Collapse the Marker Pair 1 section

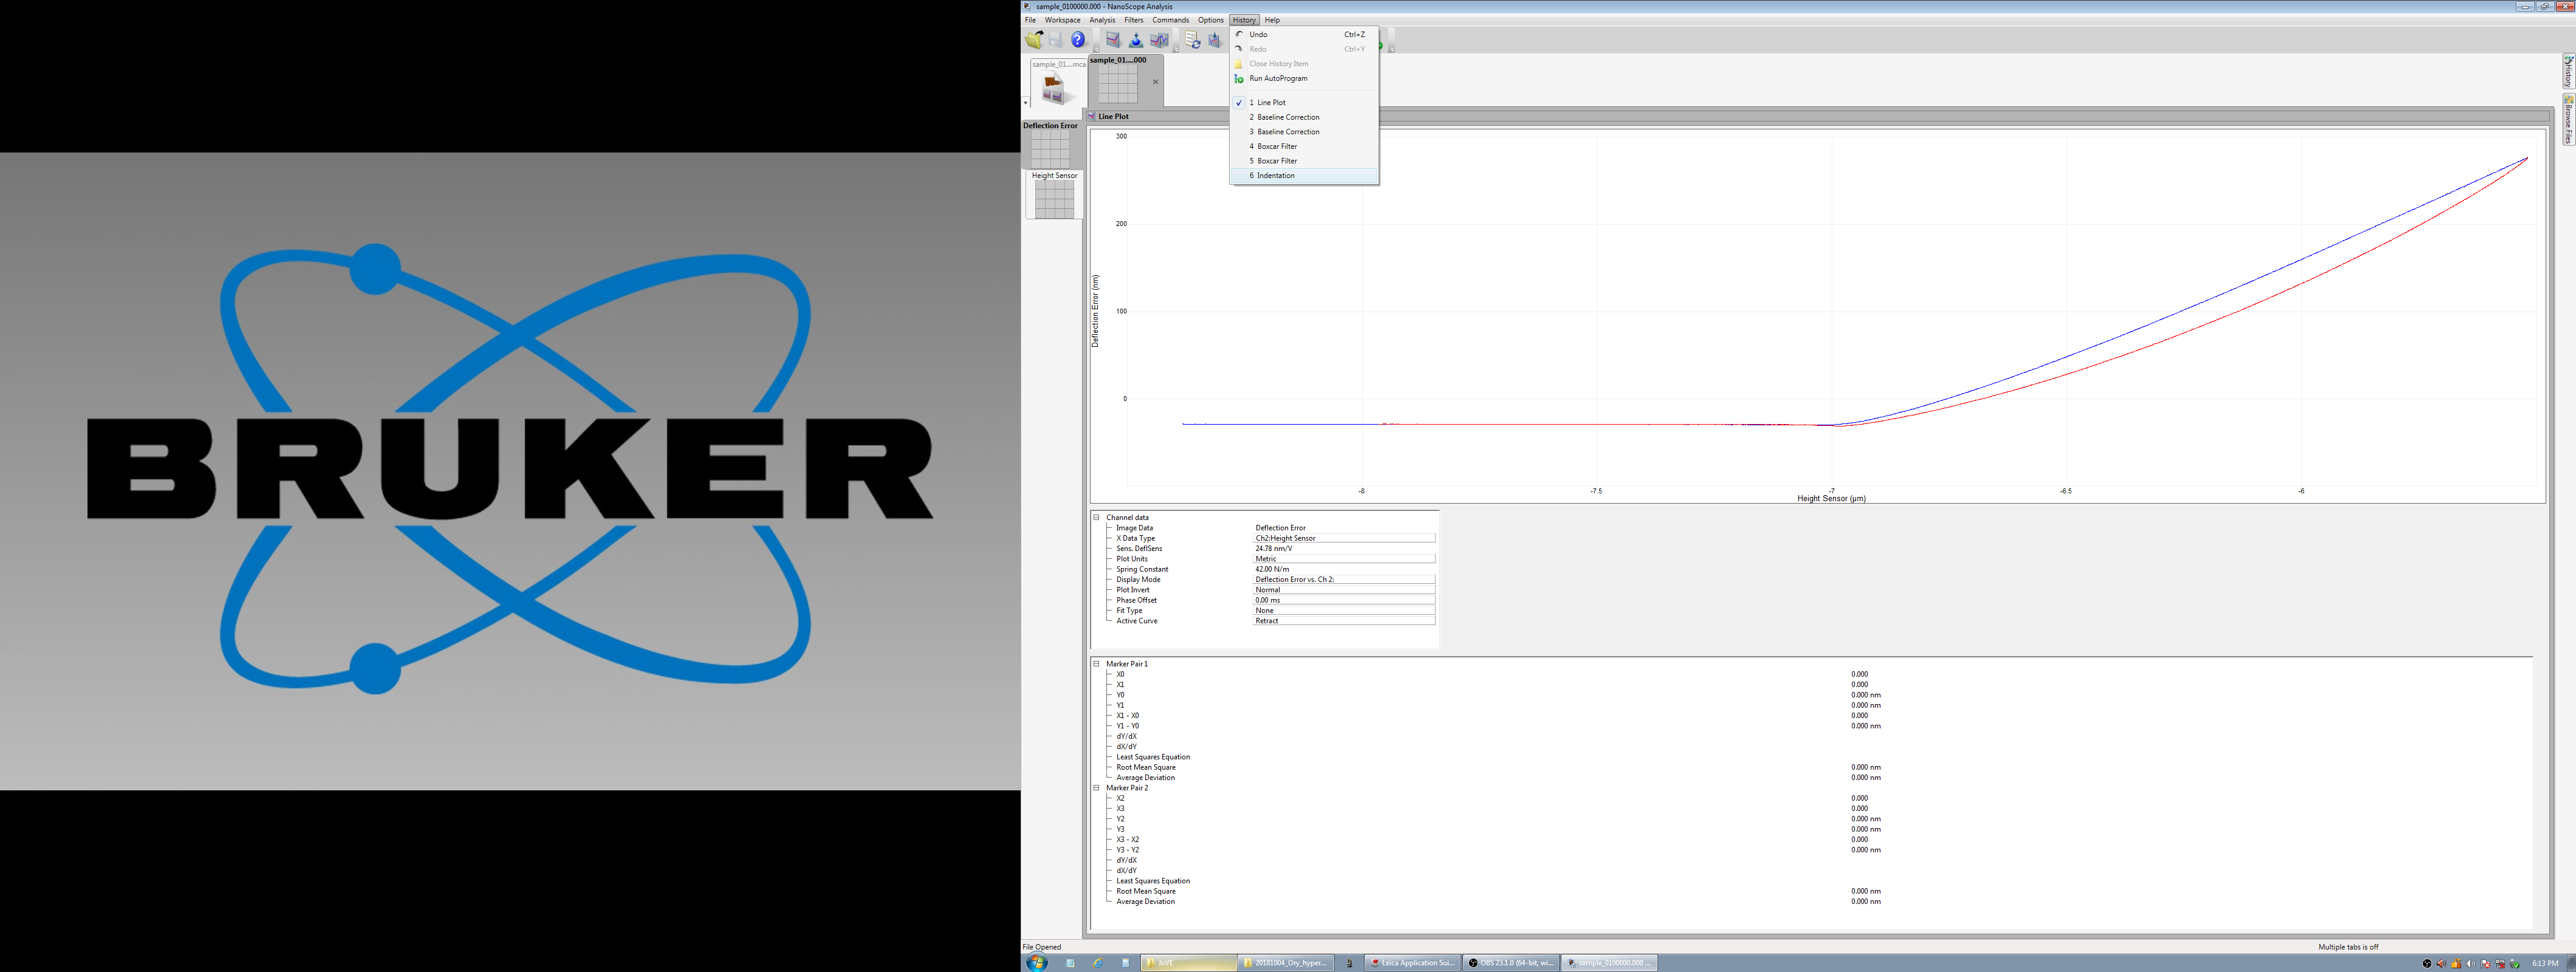(x=1096, y=664)
